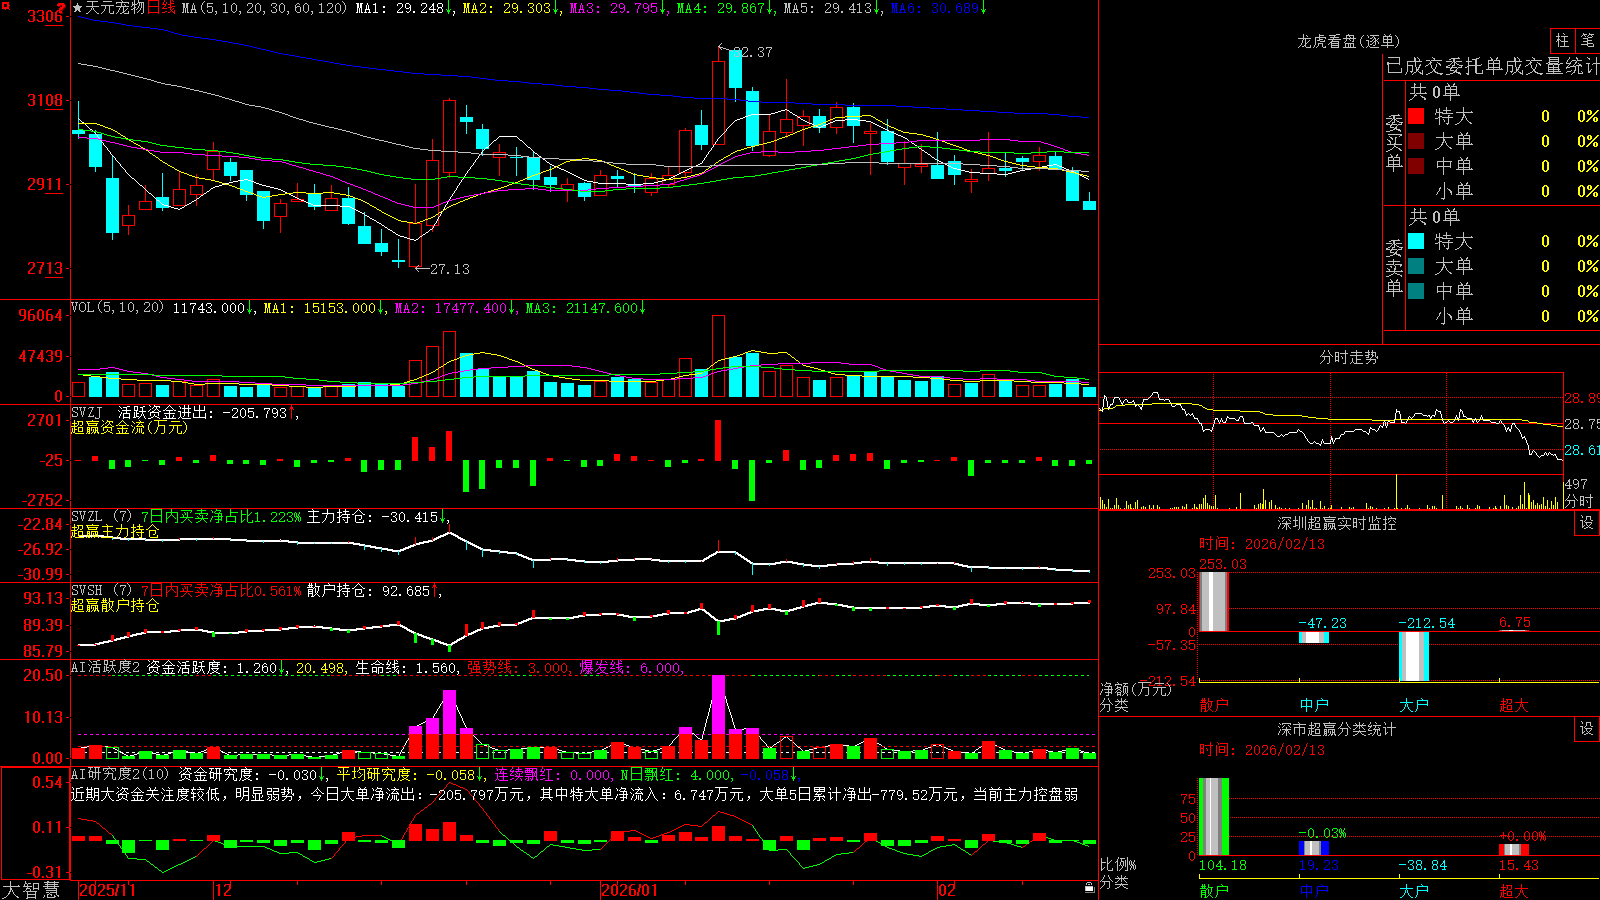Click the 32.37 high price annotation
The width and height of the screenshot is (1600, 900).
752,52
